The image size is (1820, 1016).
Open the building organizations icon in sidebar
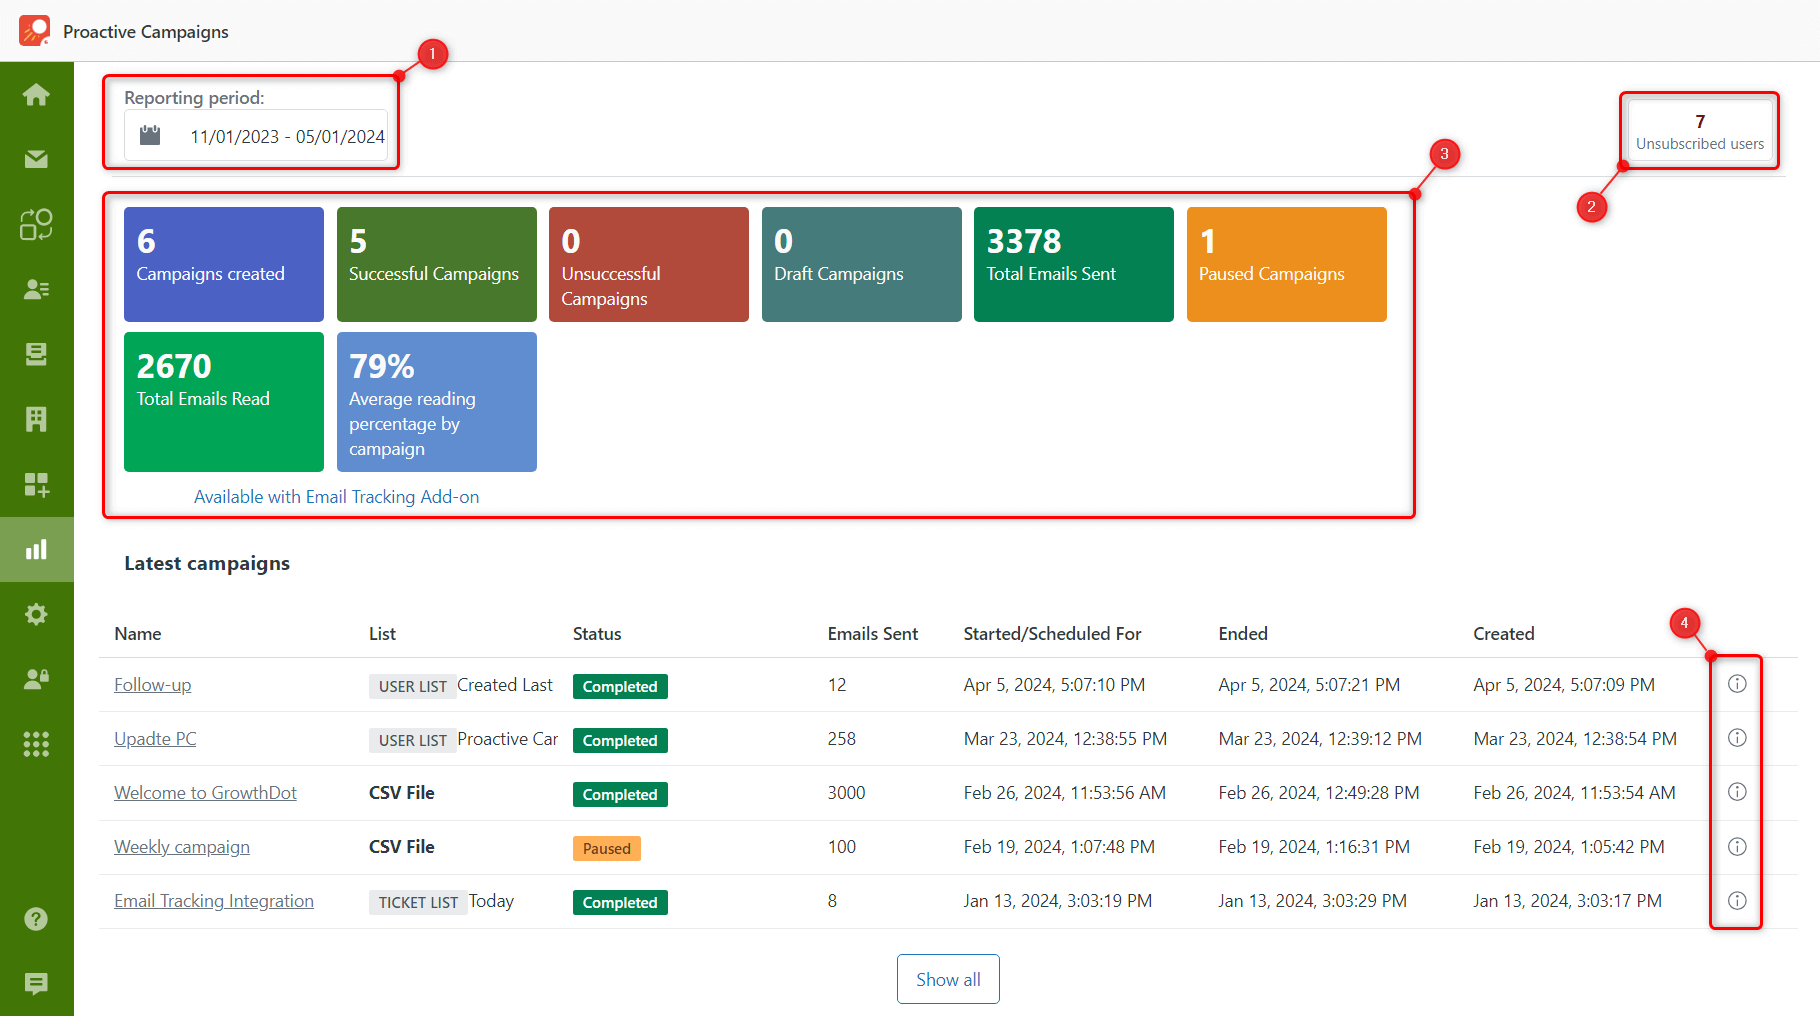coord(36,419)
